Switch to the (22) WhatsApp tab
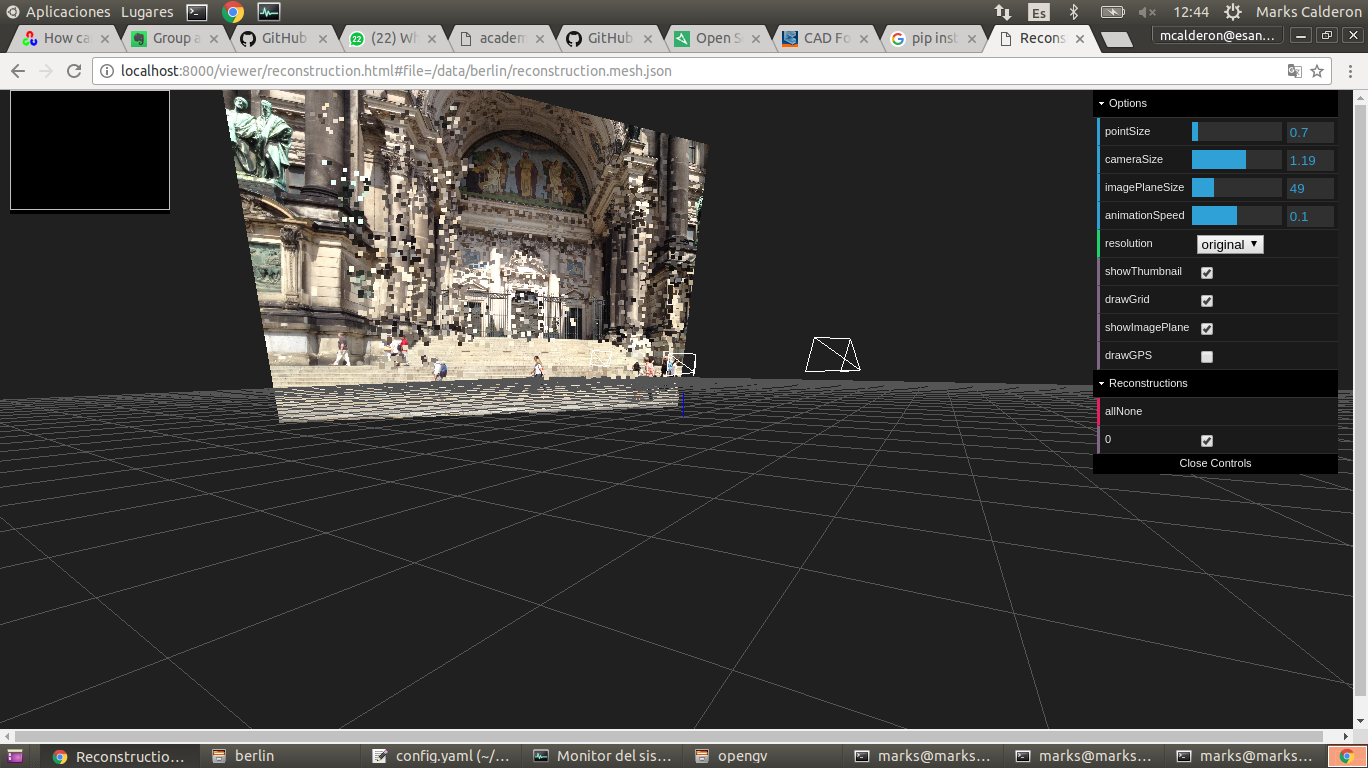This screenshot has height=768, width=1368. click(393, 38)
